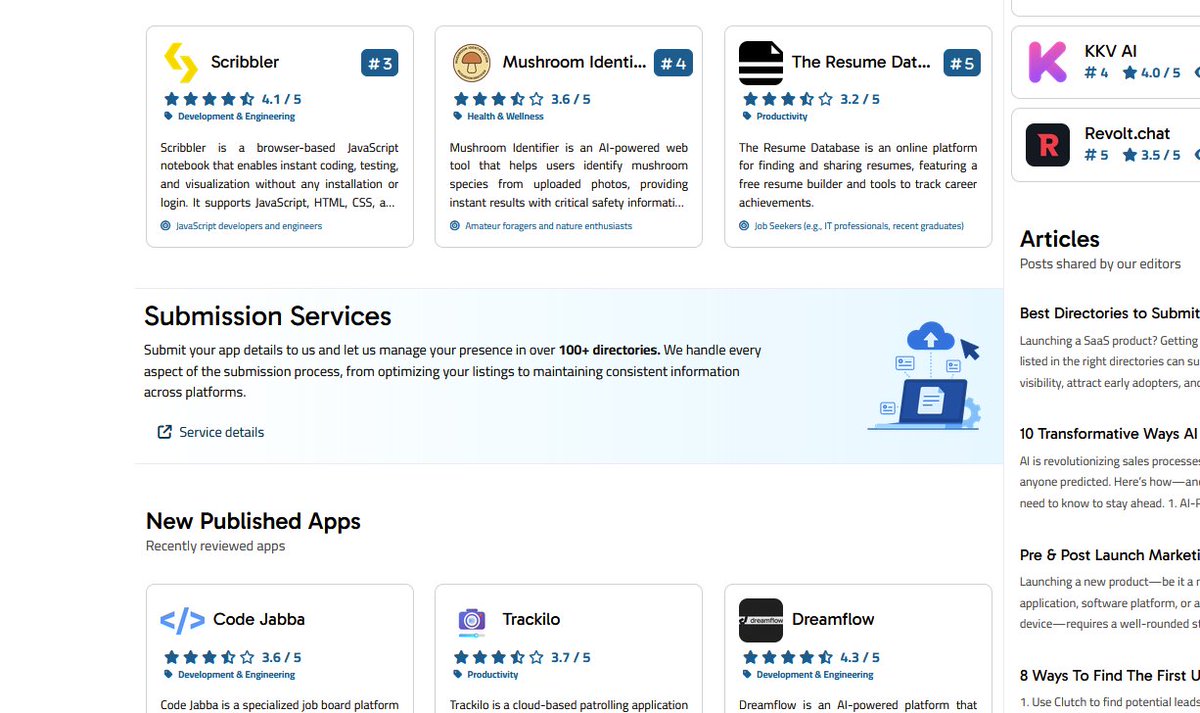Screen dimensions: 1200x713
Task: Open article 8 Ways To Find The First Users
Action: point(1109,676)
